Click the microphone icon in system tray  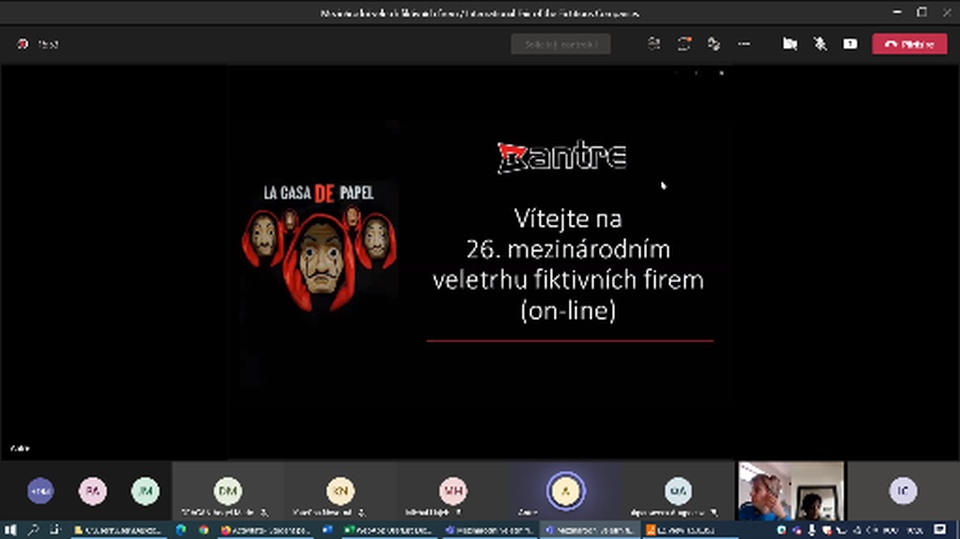click(811, 530)
